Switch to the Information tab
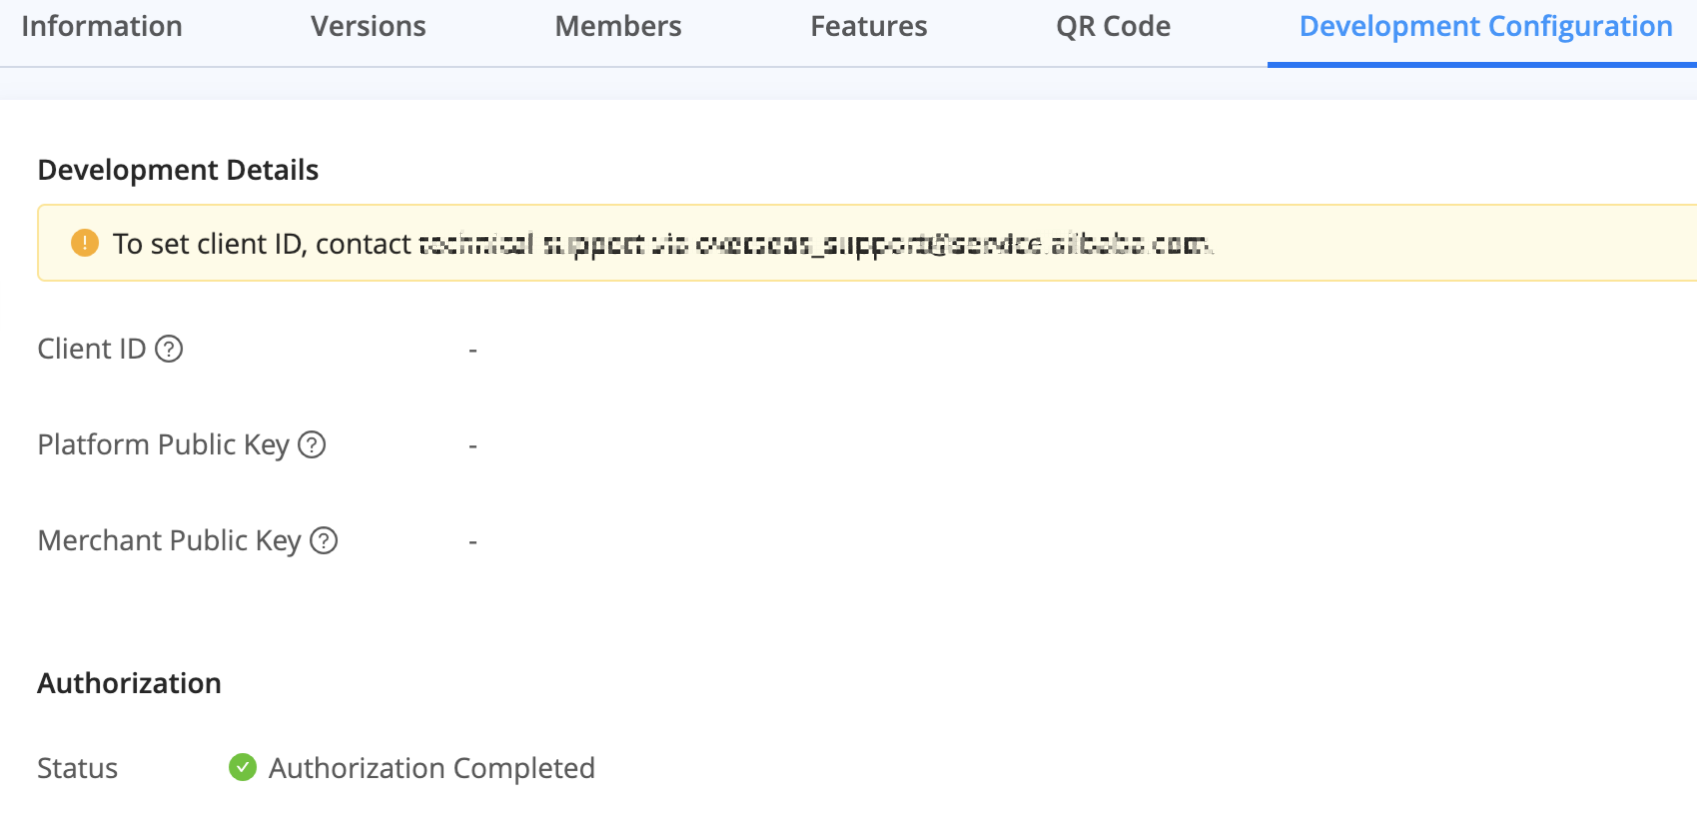This screenshot has height=818, width=1697. (102, 27)
